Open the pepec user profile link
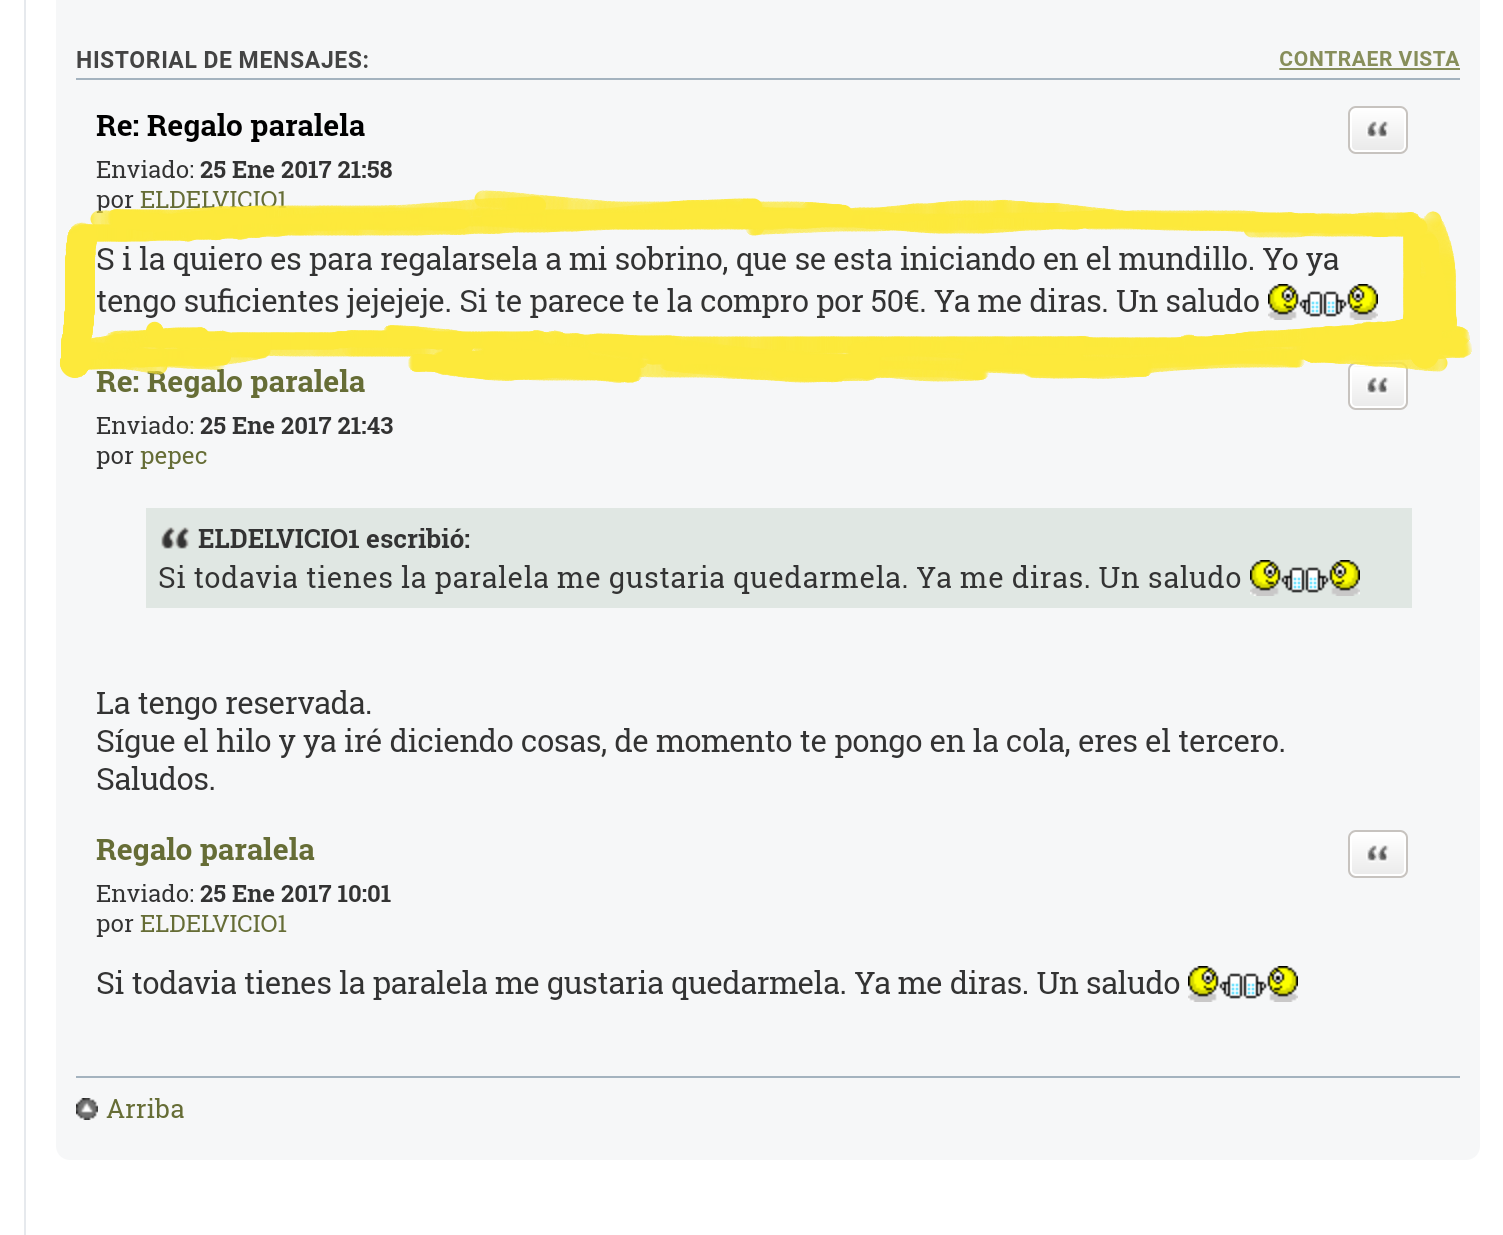The image size is (1503, 1235). click(x=173, y=456)
